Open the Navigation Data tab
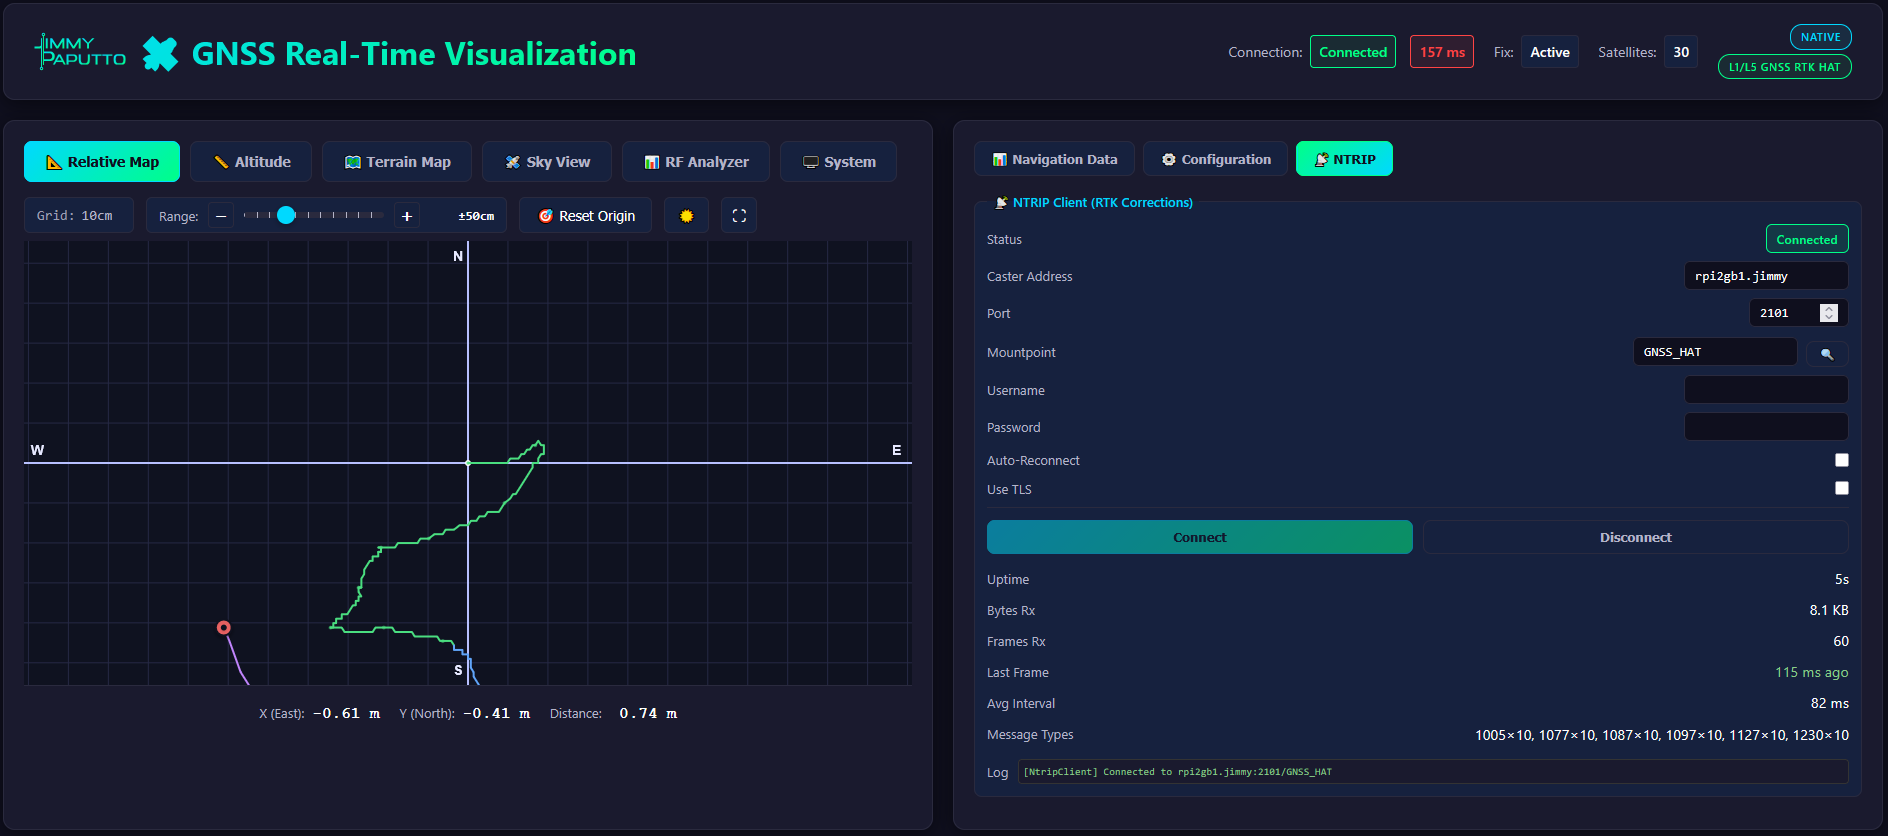This screenshot has height=836, width=1888. pyautogui.click(x=1054, y=159)
